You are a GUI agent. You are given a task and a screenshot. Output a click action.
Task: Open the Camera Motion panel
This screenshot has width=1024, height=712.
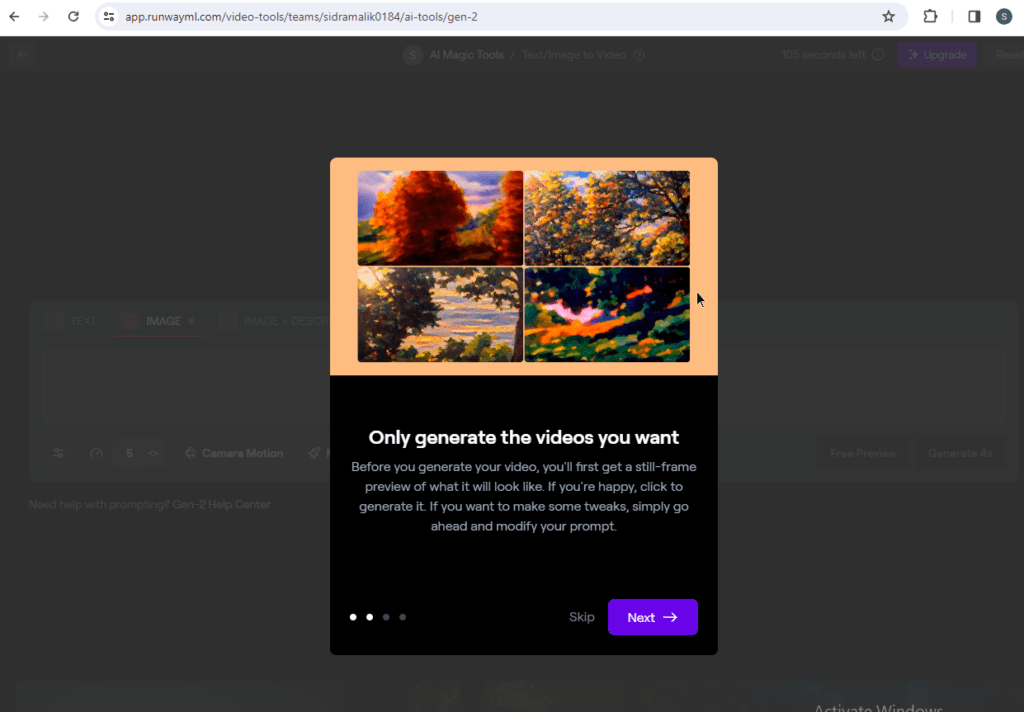[233, 453]
